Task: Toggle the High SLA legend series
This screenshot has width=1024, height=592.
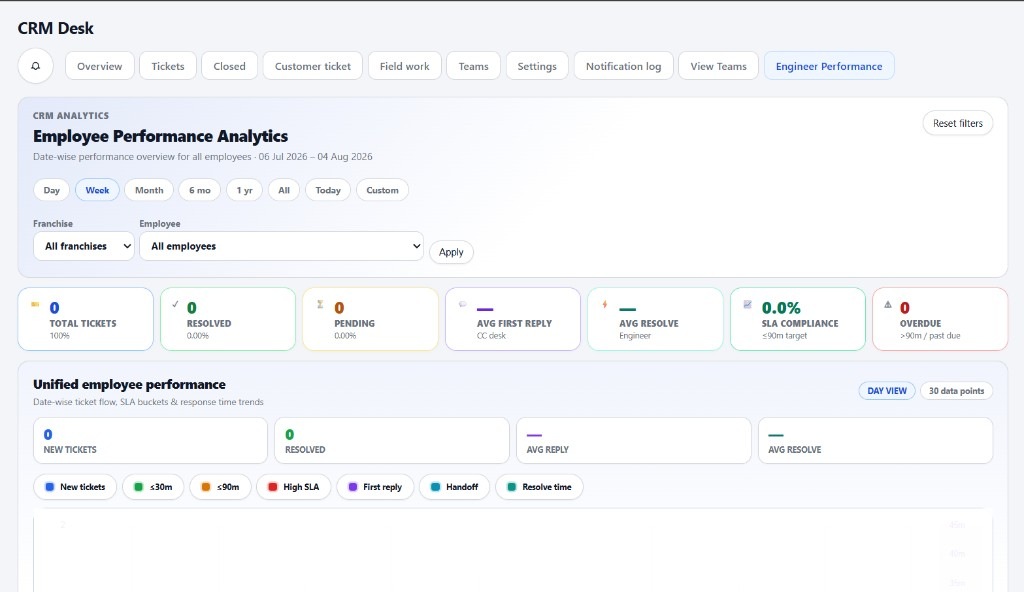Action: click(294, 487)
